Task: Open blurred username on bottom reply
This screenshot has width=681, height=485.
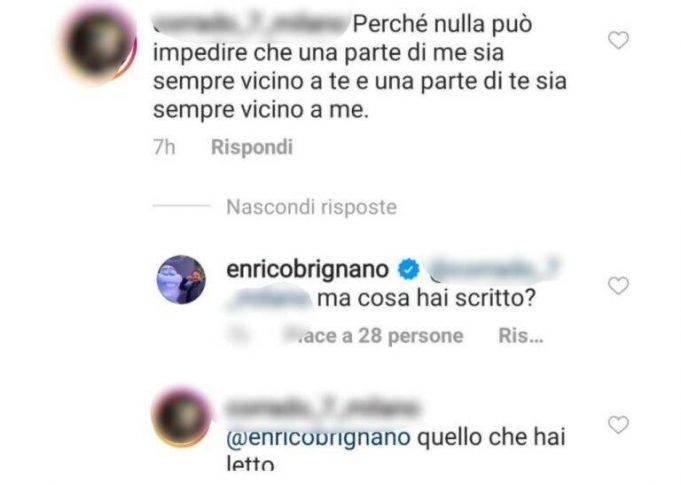Action: pyautogui.click(x=322, y=409)
